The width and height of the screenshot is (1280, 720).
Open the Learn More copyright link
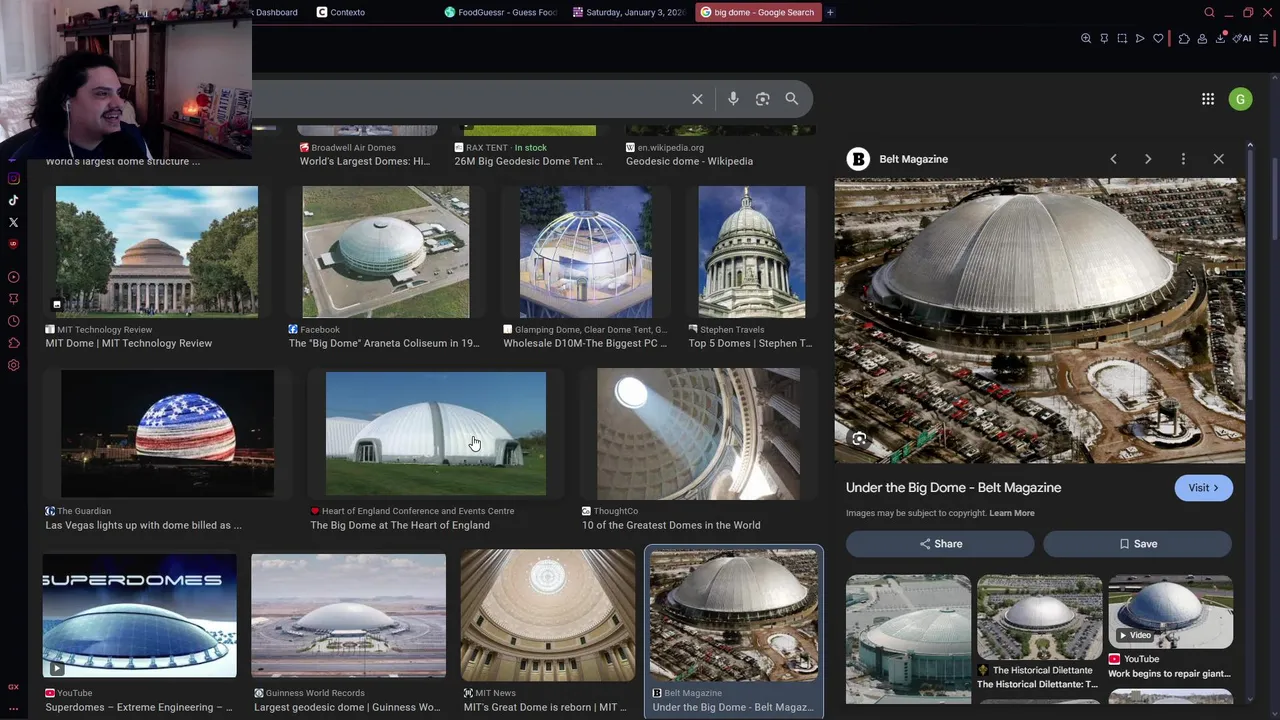click(1012, 513)
